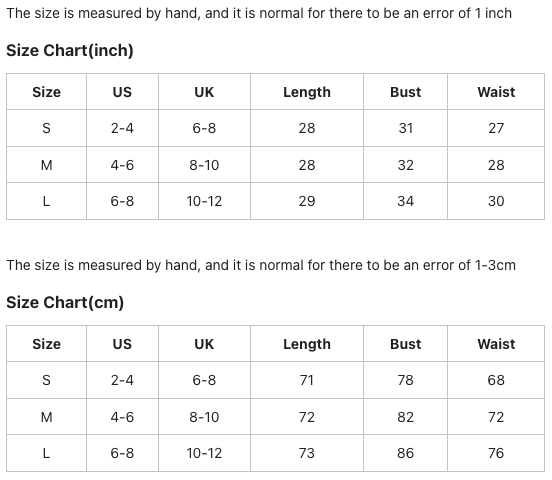Click size S cell in inch table
552x480 pixels.
coord(46,128)
